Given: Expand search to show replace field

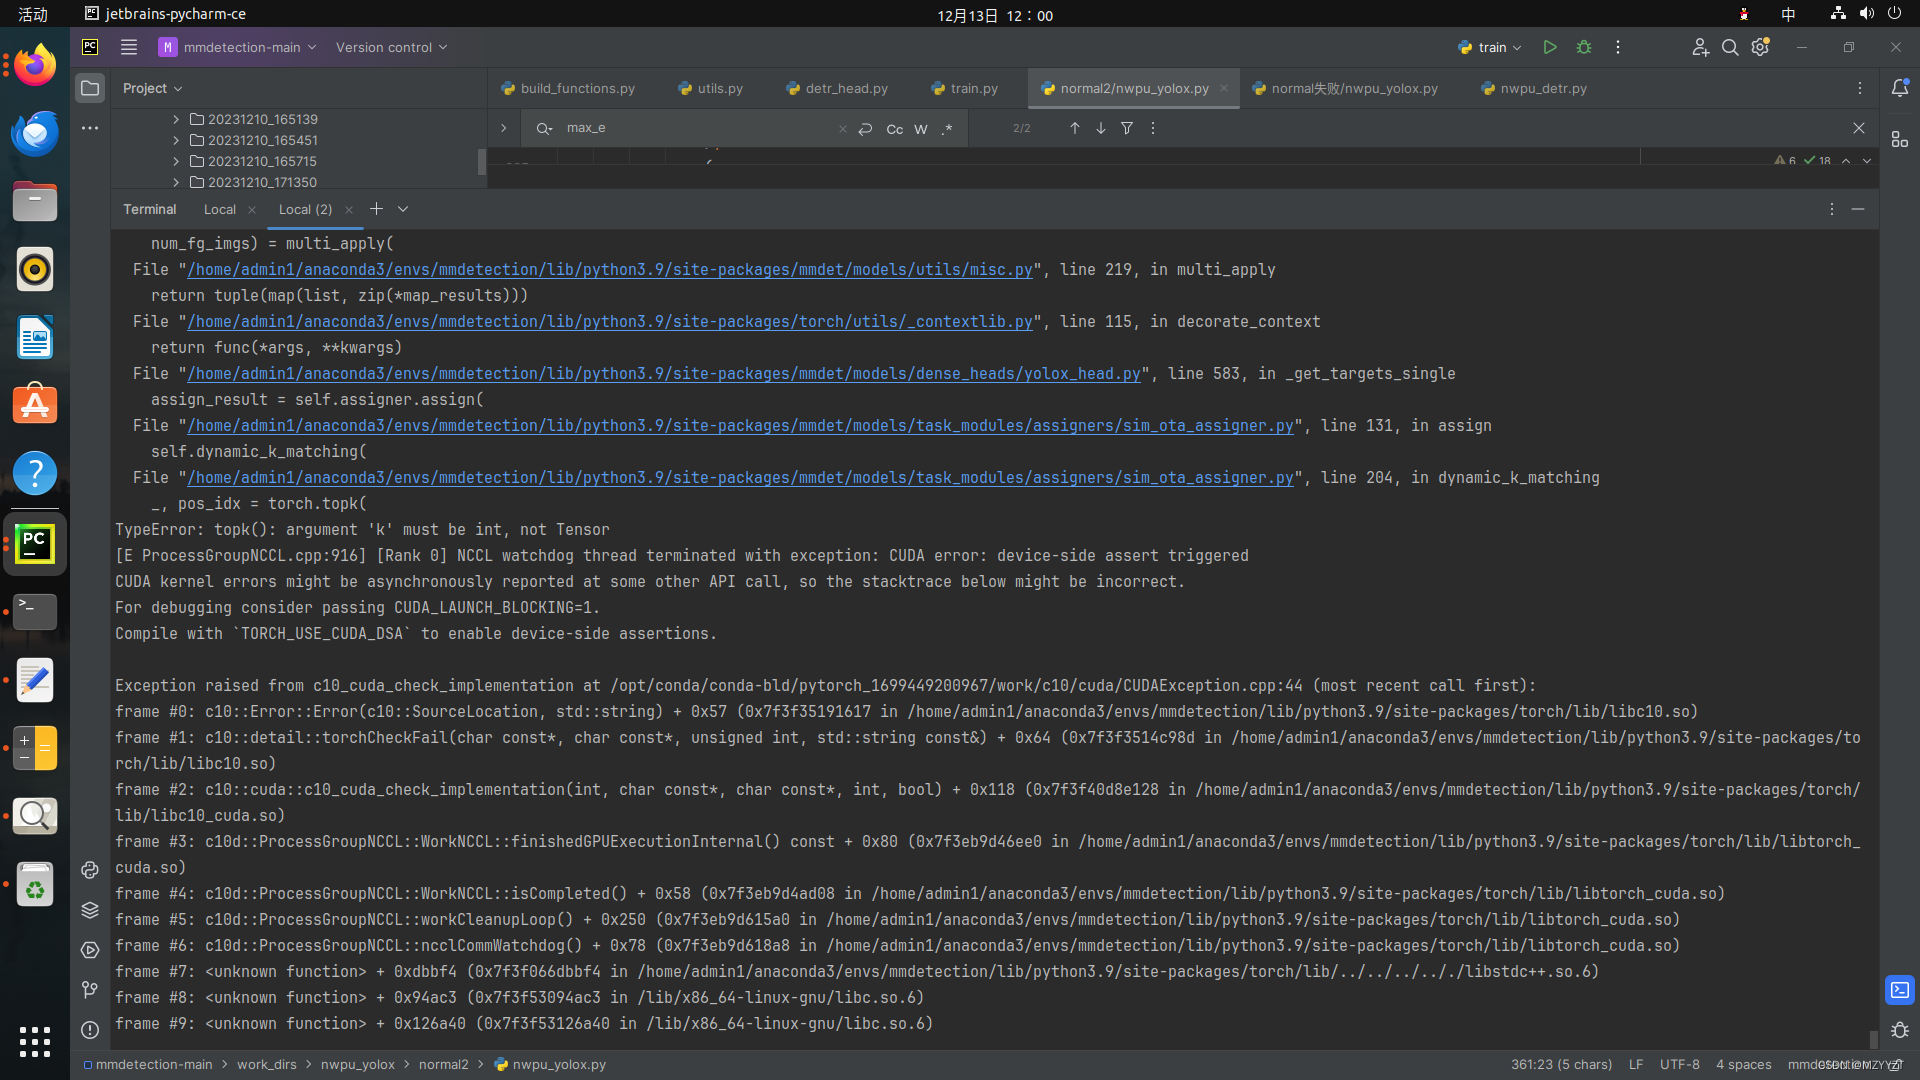Looking at the screenshot, I should coord(503,128).
